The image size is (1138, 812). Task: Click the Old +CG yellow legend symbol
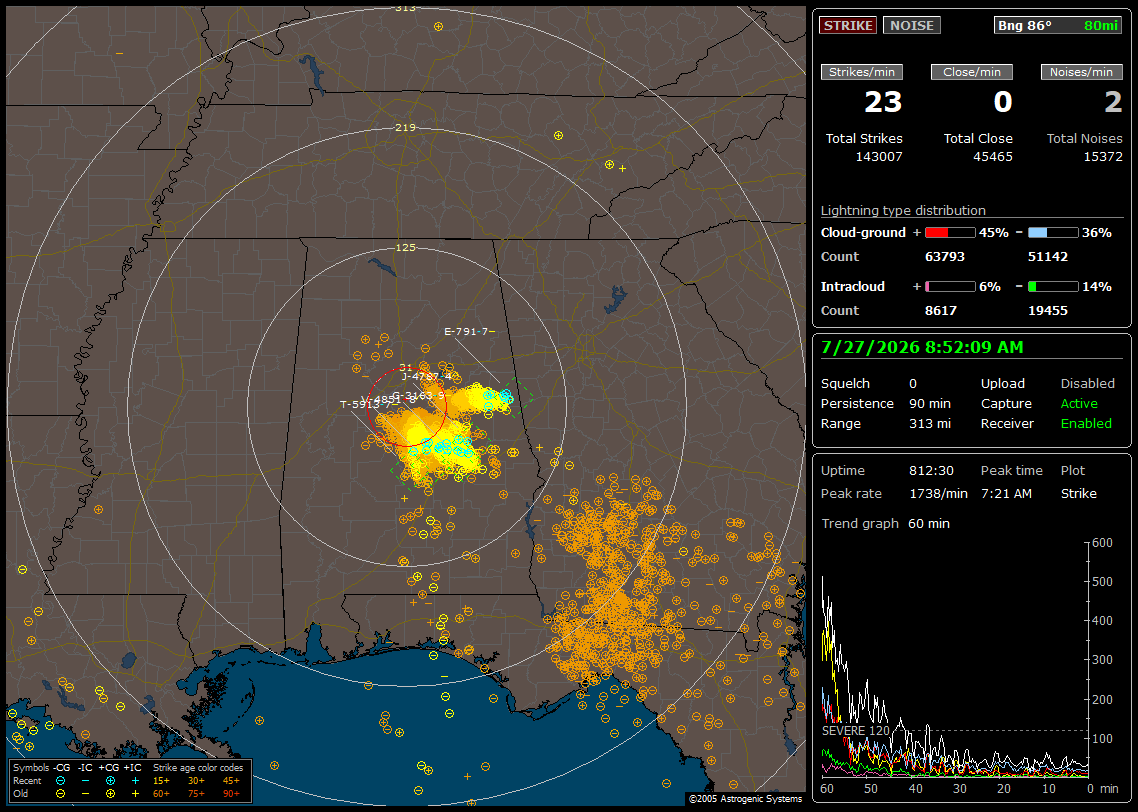point(110,794)
